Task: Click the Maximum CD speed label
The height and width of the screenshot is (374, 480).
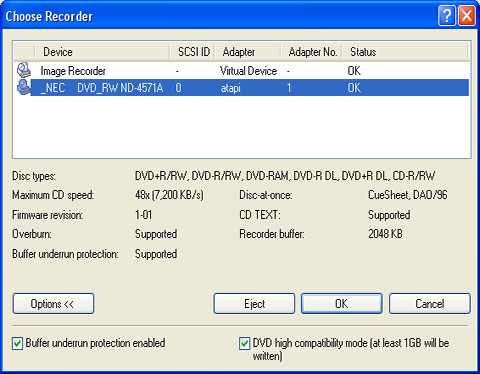Action: 53,195
